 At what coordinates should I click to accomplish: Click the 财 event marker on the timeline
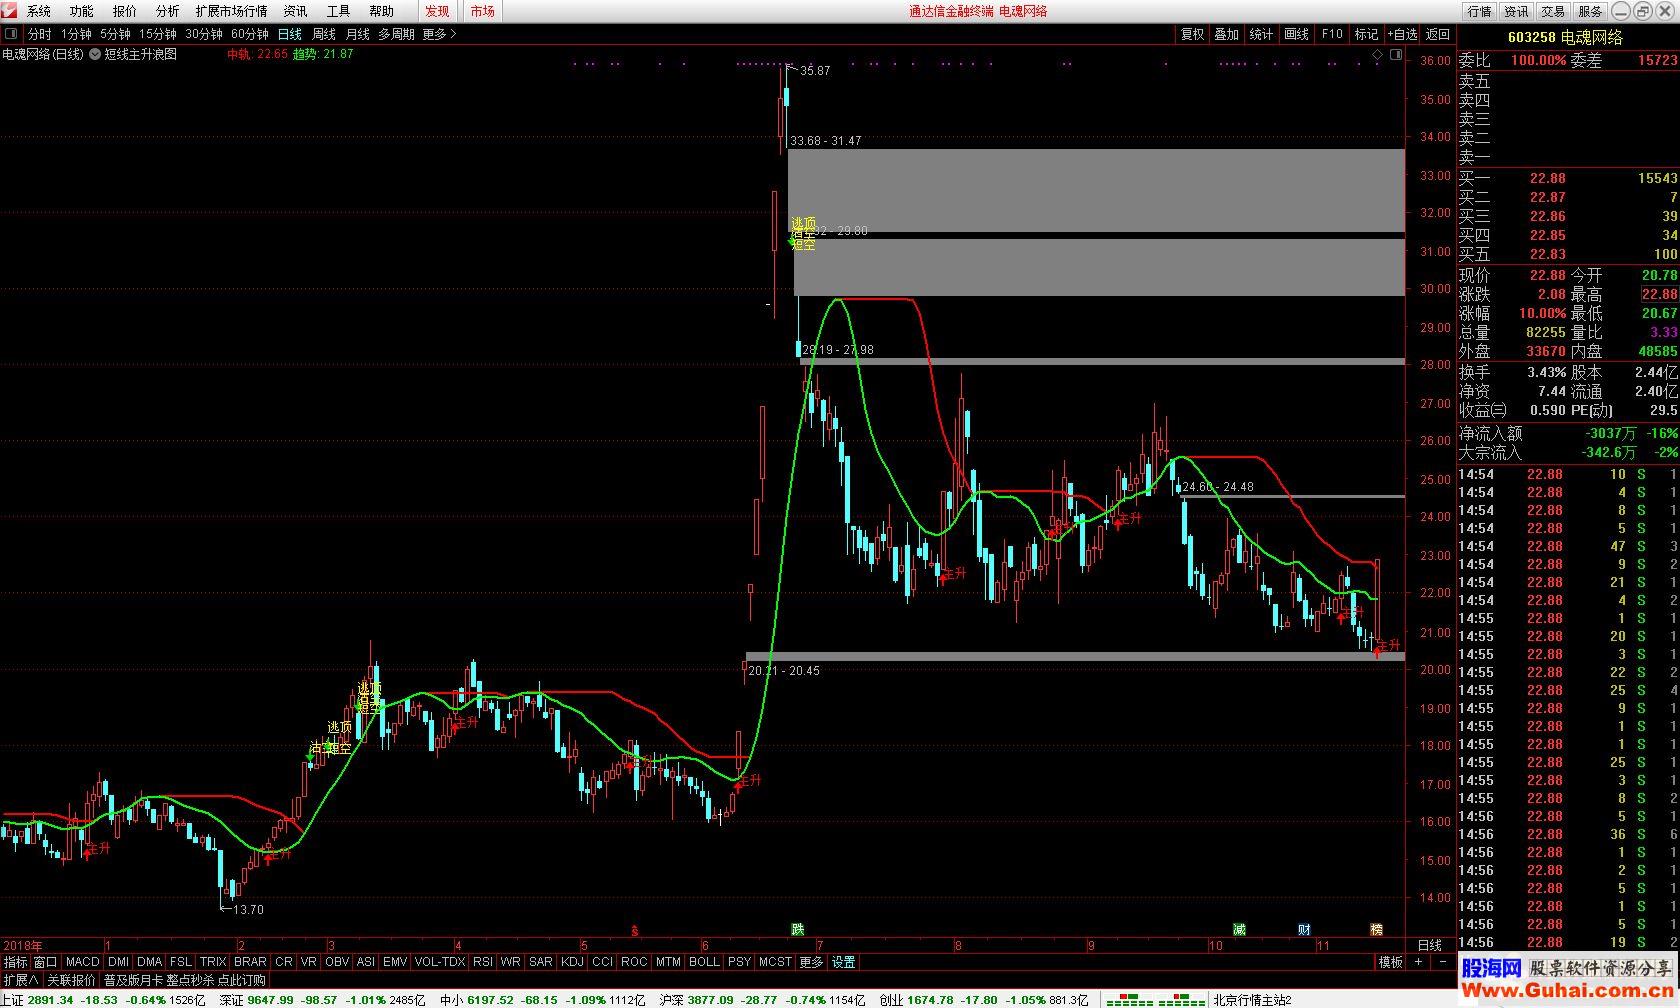1304,930
